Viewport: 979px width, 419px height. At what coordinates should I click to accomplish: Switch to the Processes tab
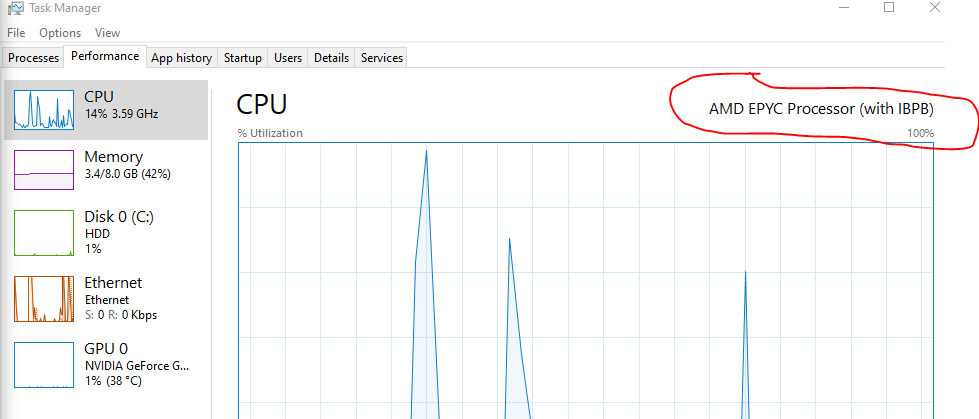click(x=34, y=58)
